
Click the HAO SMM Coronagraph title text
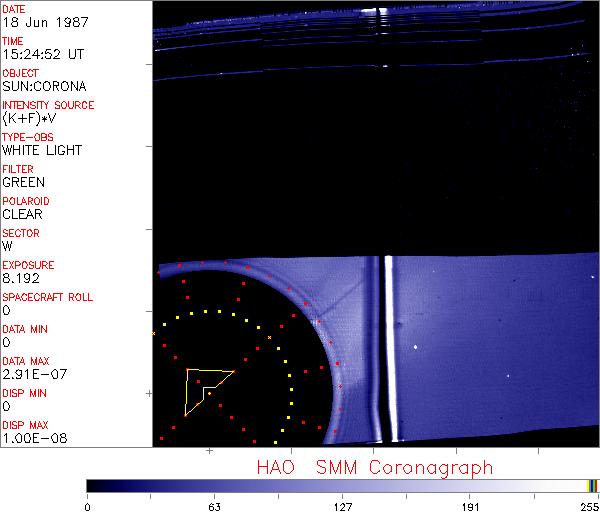pos(374,467)
